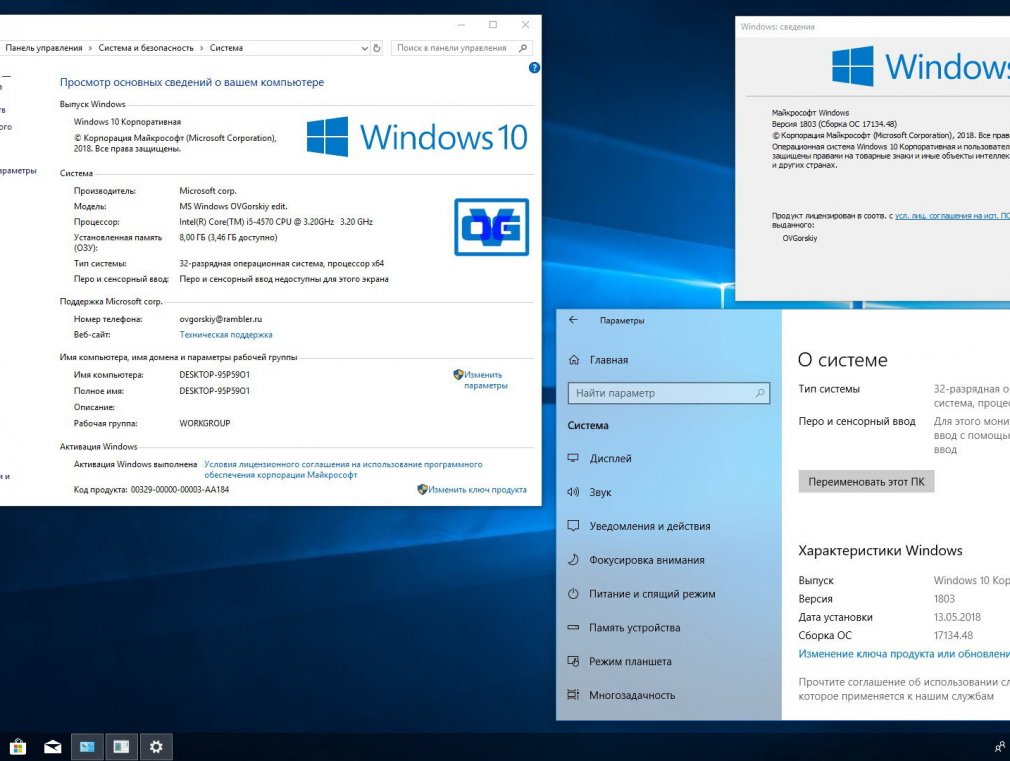This screenshot has height=761, width=1010.
Task: Open the license terms link in the winver window
Action: pyautogui.click(x=952, y=215)
